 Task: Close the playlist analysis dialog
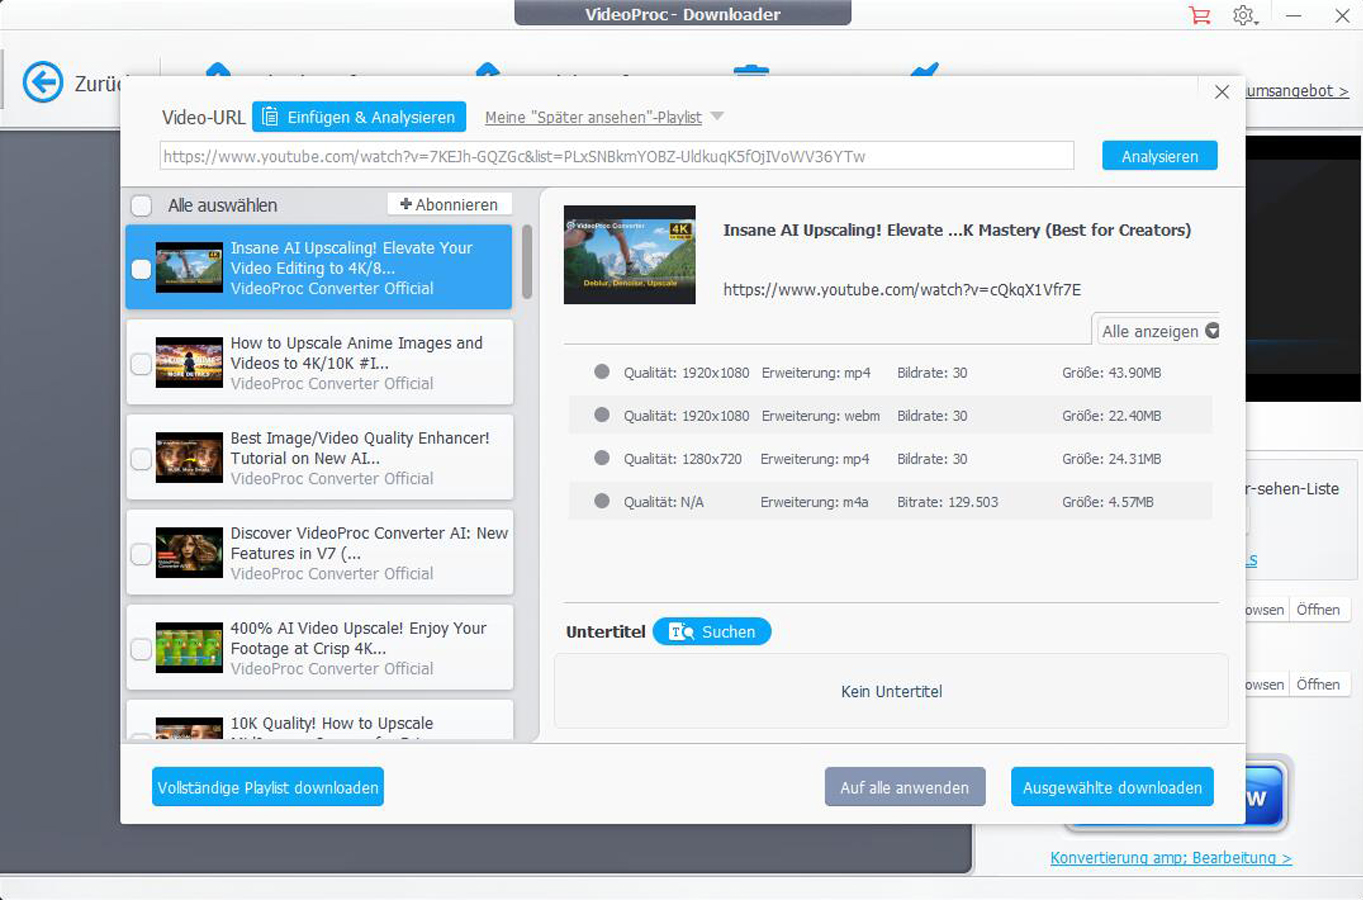(1221, 92)
